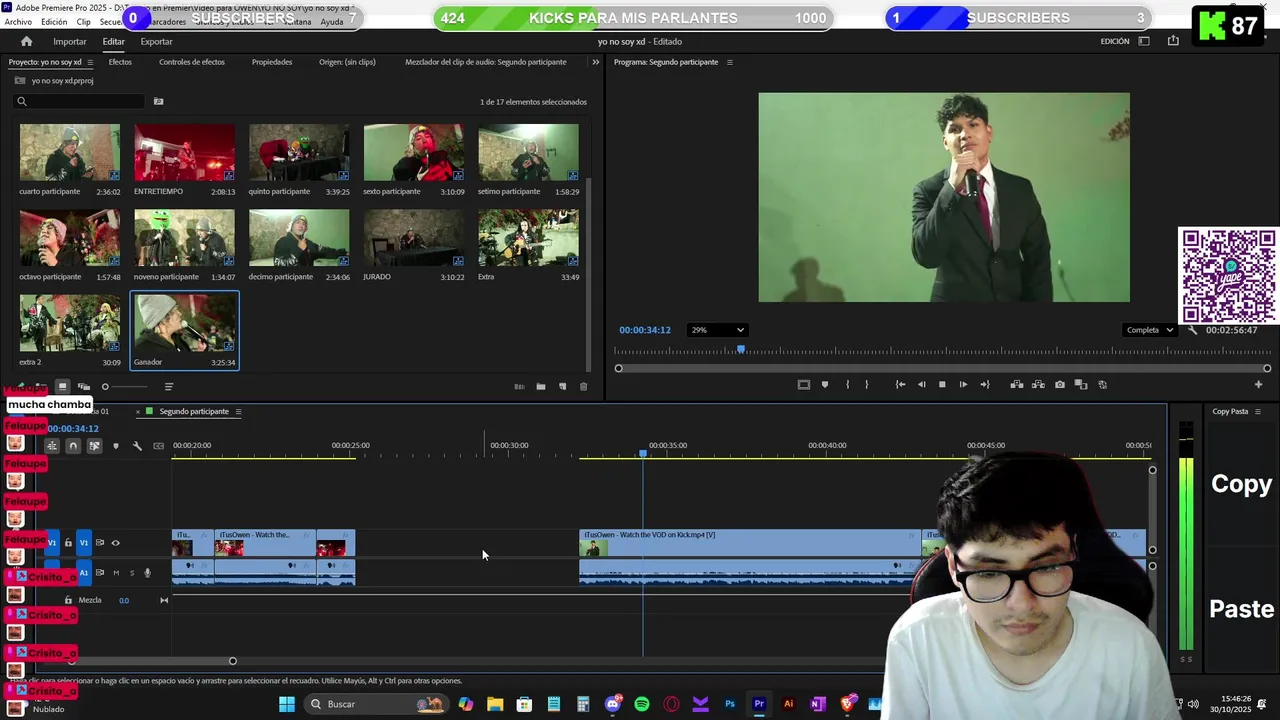Open Spotify from taskbar
The image size is (1280, 720).
[x=642, y=704]
